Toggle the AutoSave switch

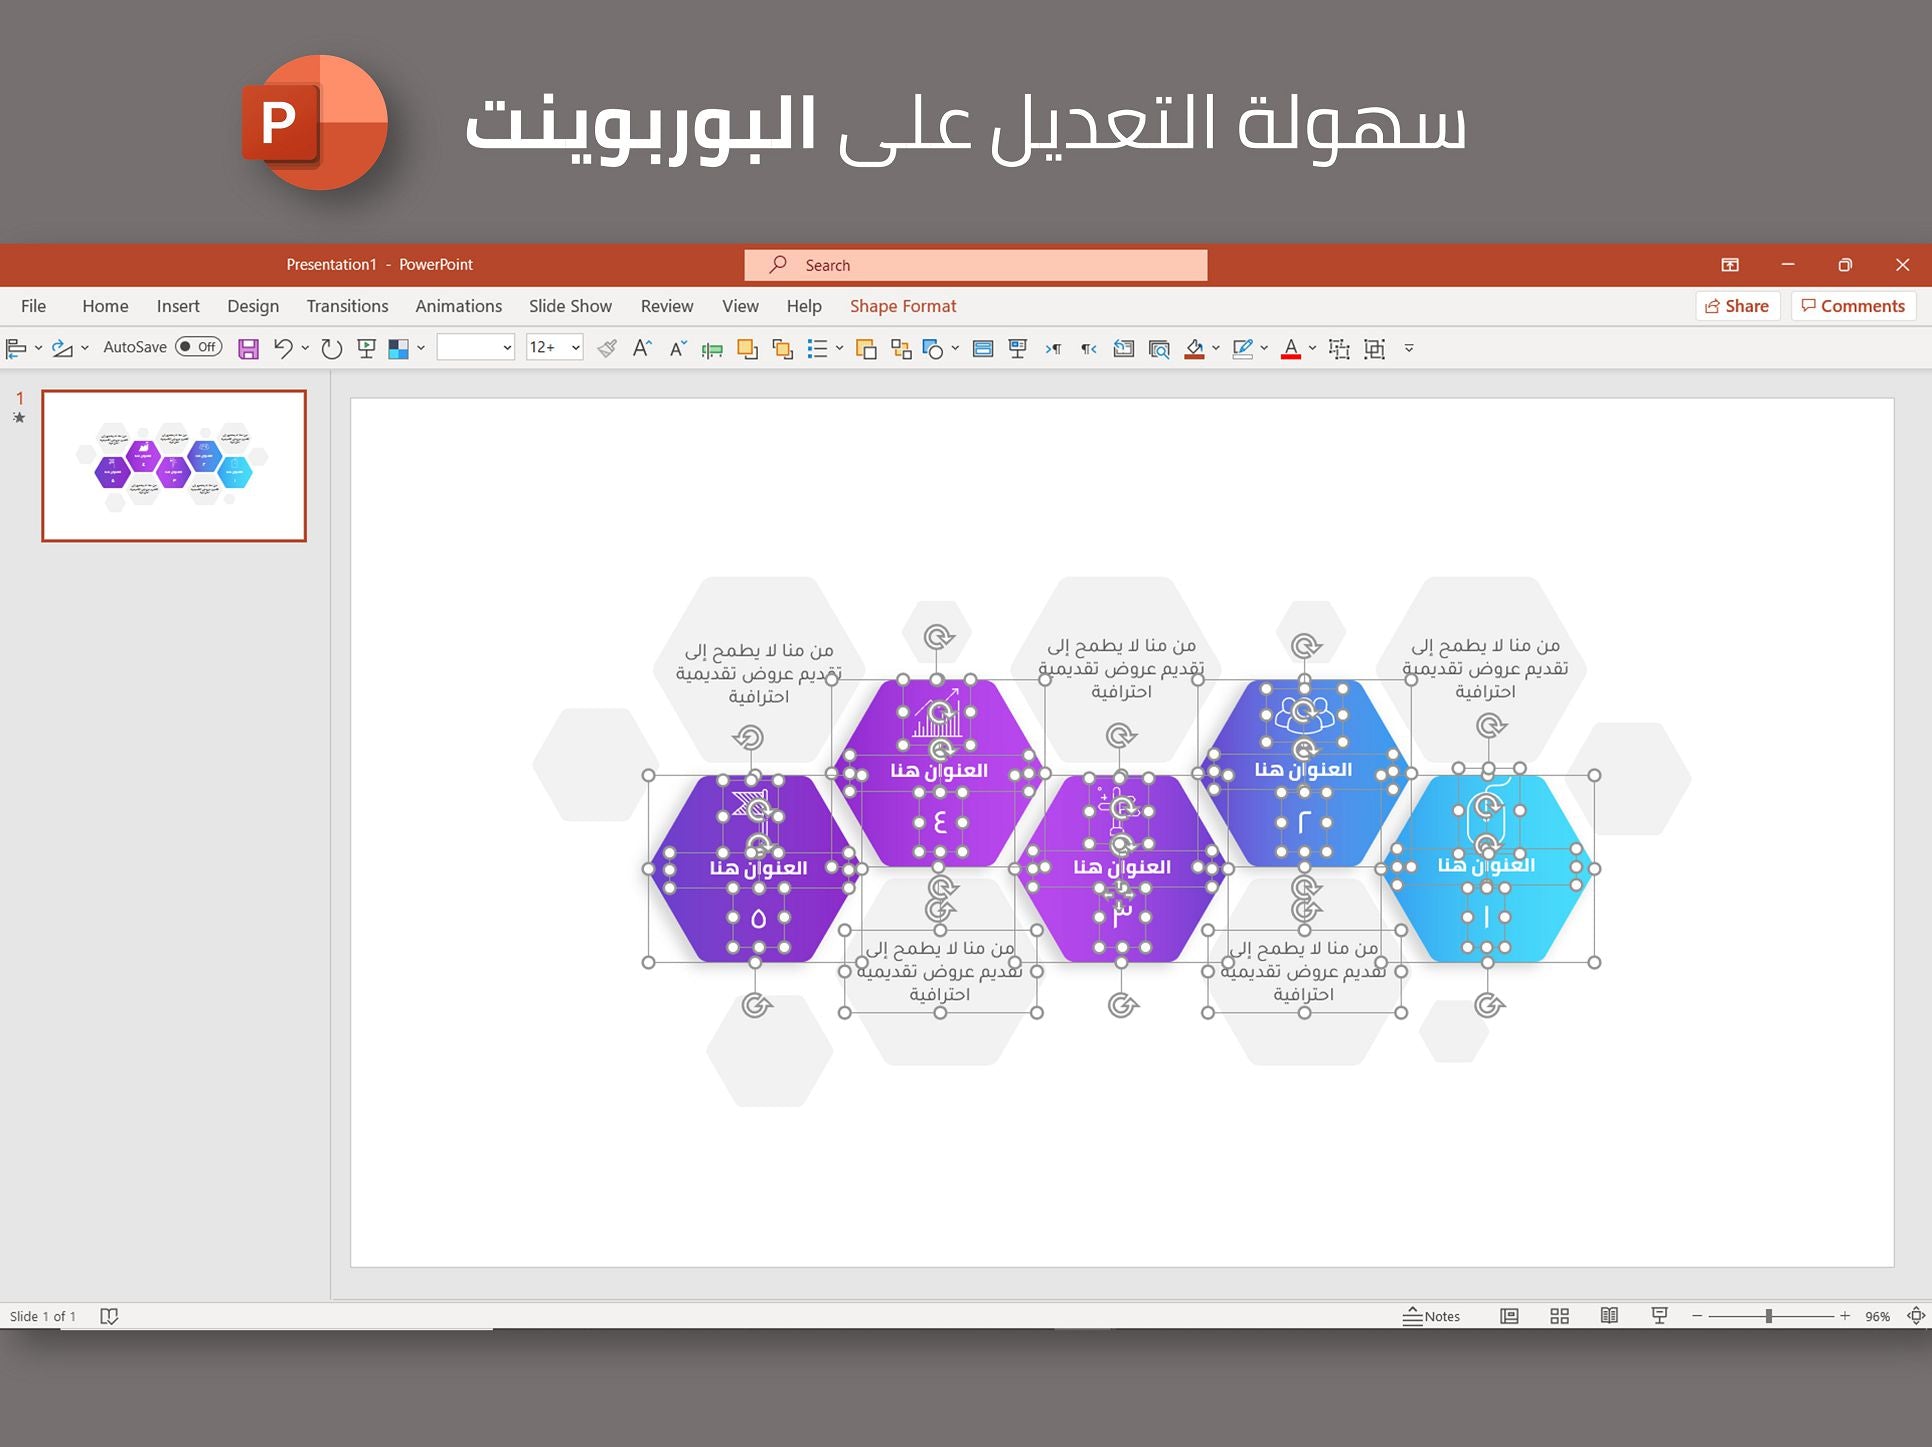tap(198, 347)
